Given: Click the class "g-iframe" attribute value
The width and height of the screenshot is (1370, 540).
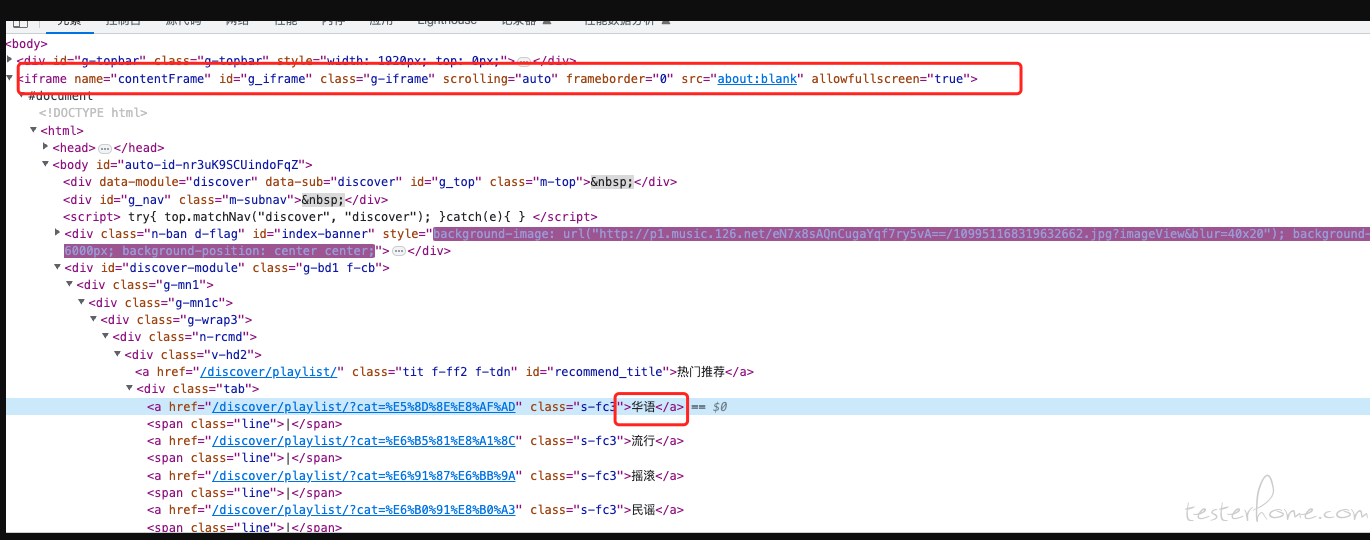Looking at the screenshot, I should (x=398, y=78).
